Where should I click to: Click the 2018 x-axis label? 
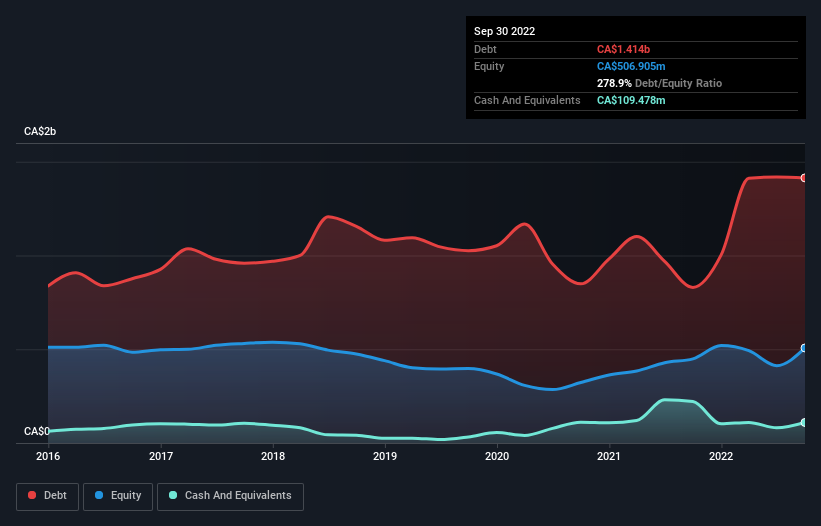point(273,456)
